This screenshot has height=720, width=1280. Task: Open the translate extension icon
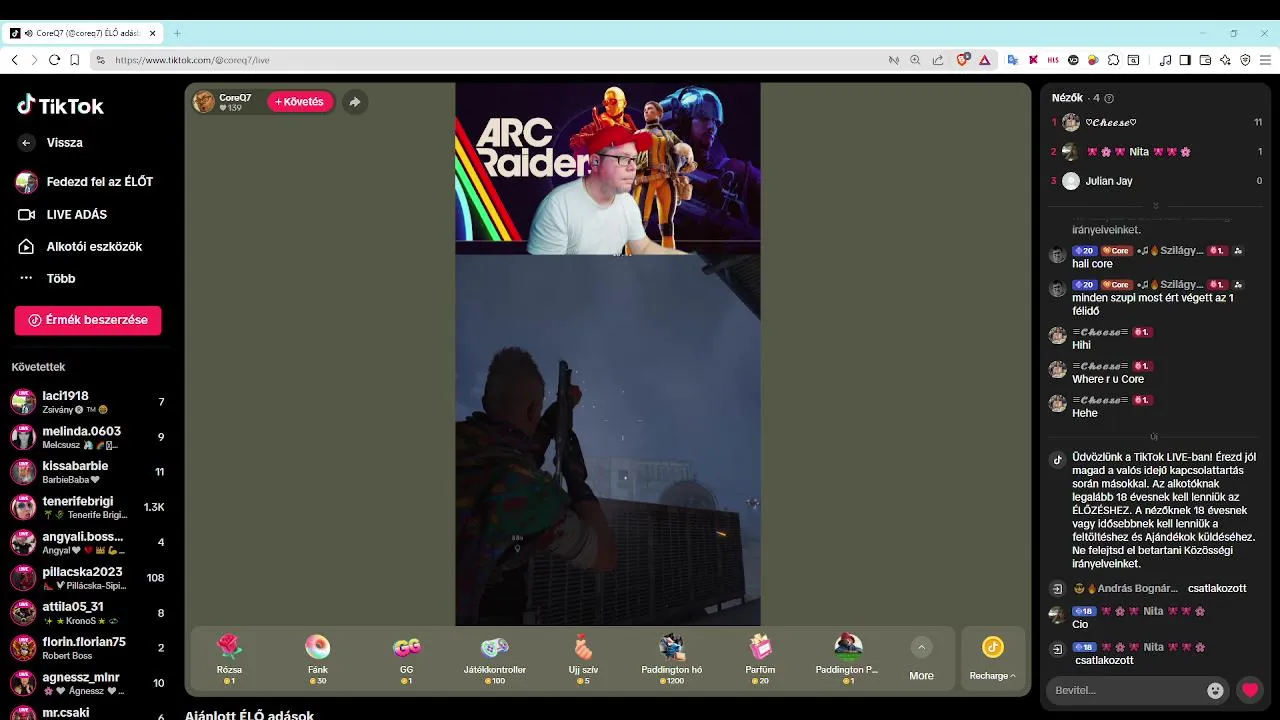click(1012, 60)
